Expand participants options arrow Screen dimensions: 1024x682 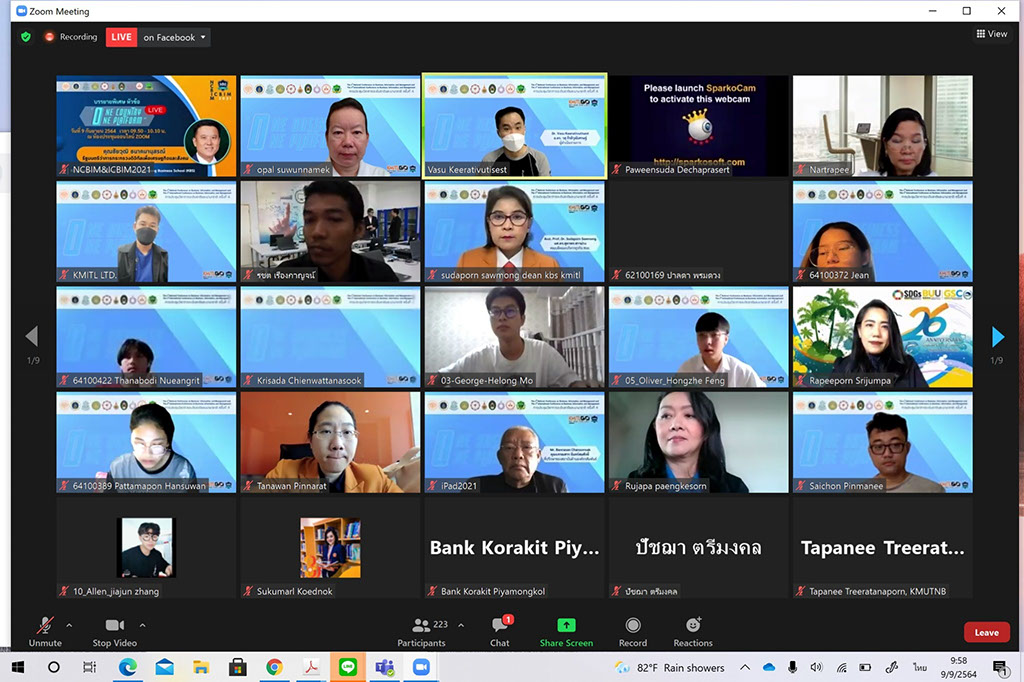click(x=461, y=625)
